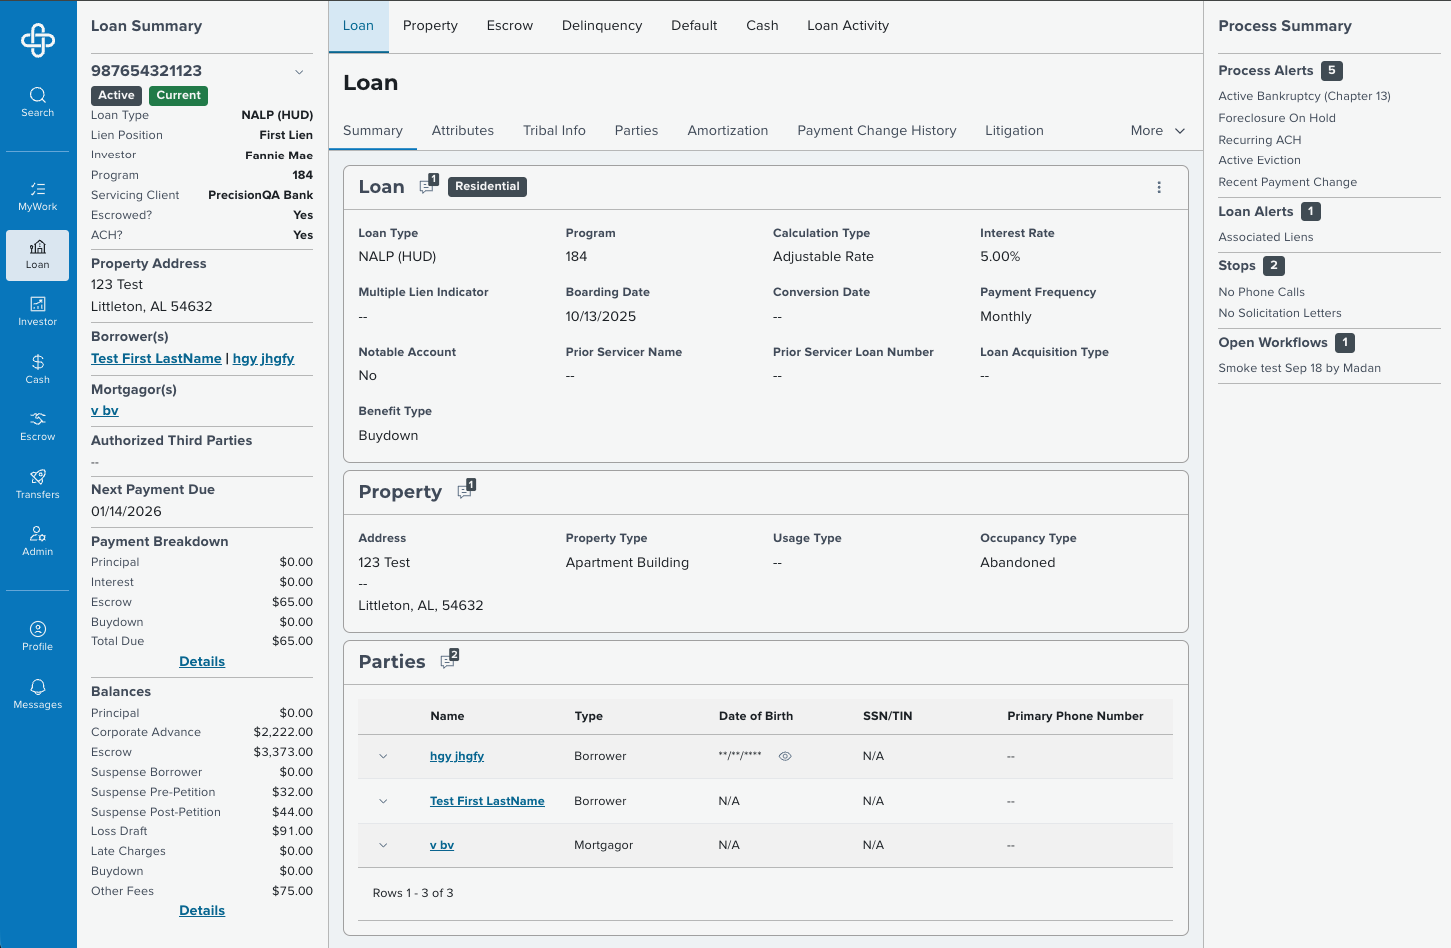
Task: Open the Escrow sidebar section
Action: [x=38, y=427]
